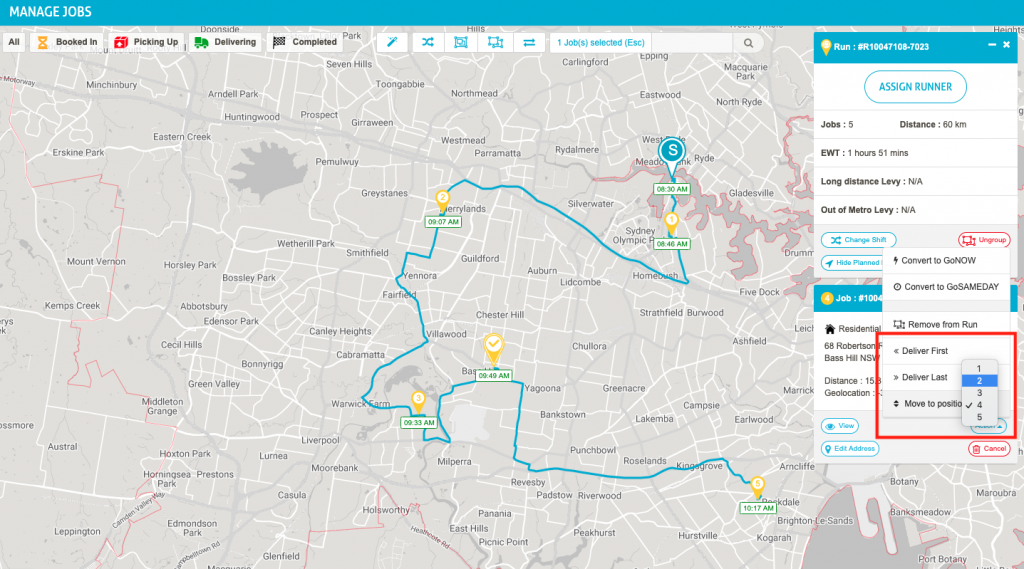Clear selection via '1 Job(s) selected (Esc)'

tap(600, 42)
